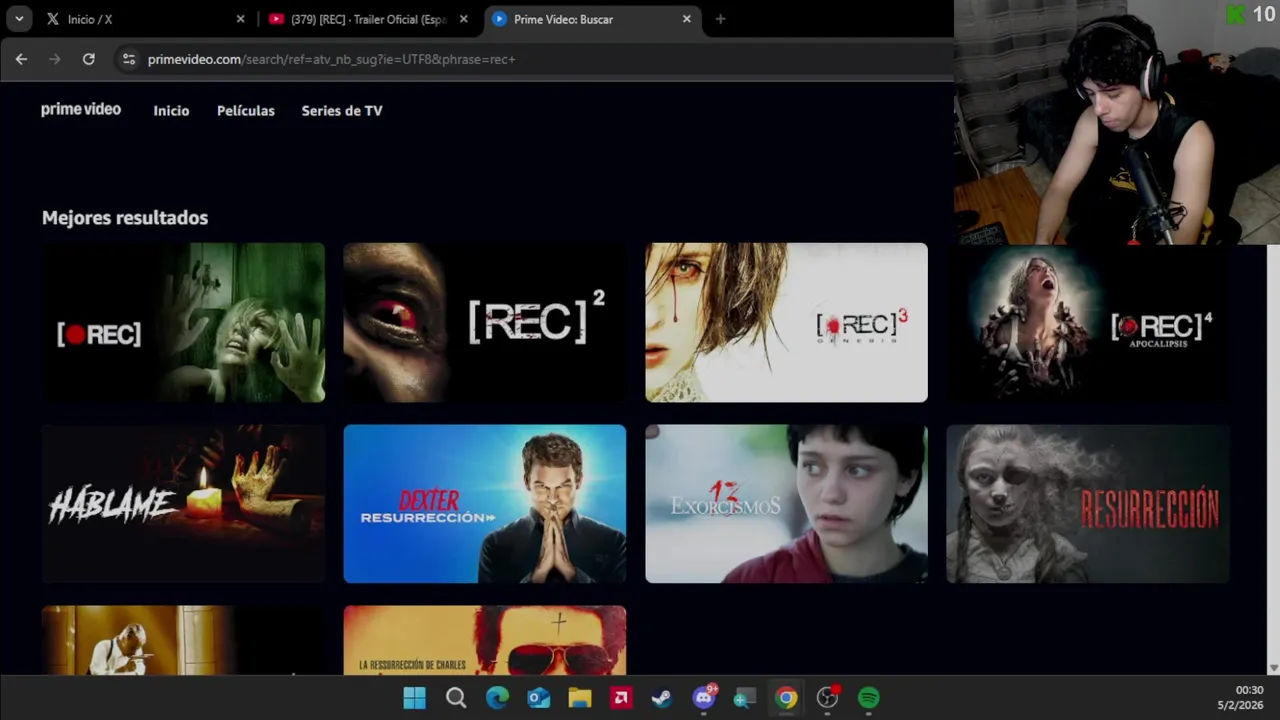Open the [REC] 2 movie thumbnail
Viewport: 1280px width, 720px height.
[x=485, y=322]
